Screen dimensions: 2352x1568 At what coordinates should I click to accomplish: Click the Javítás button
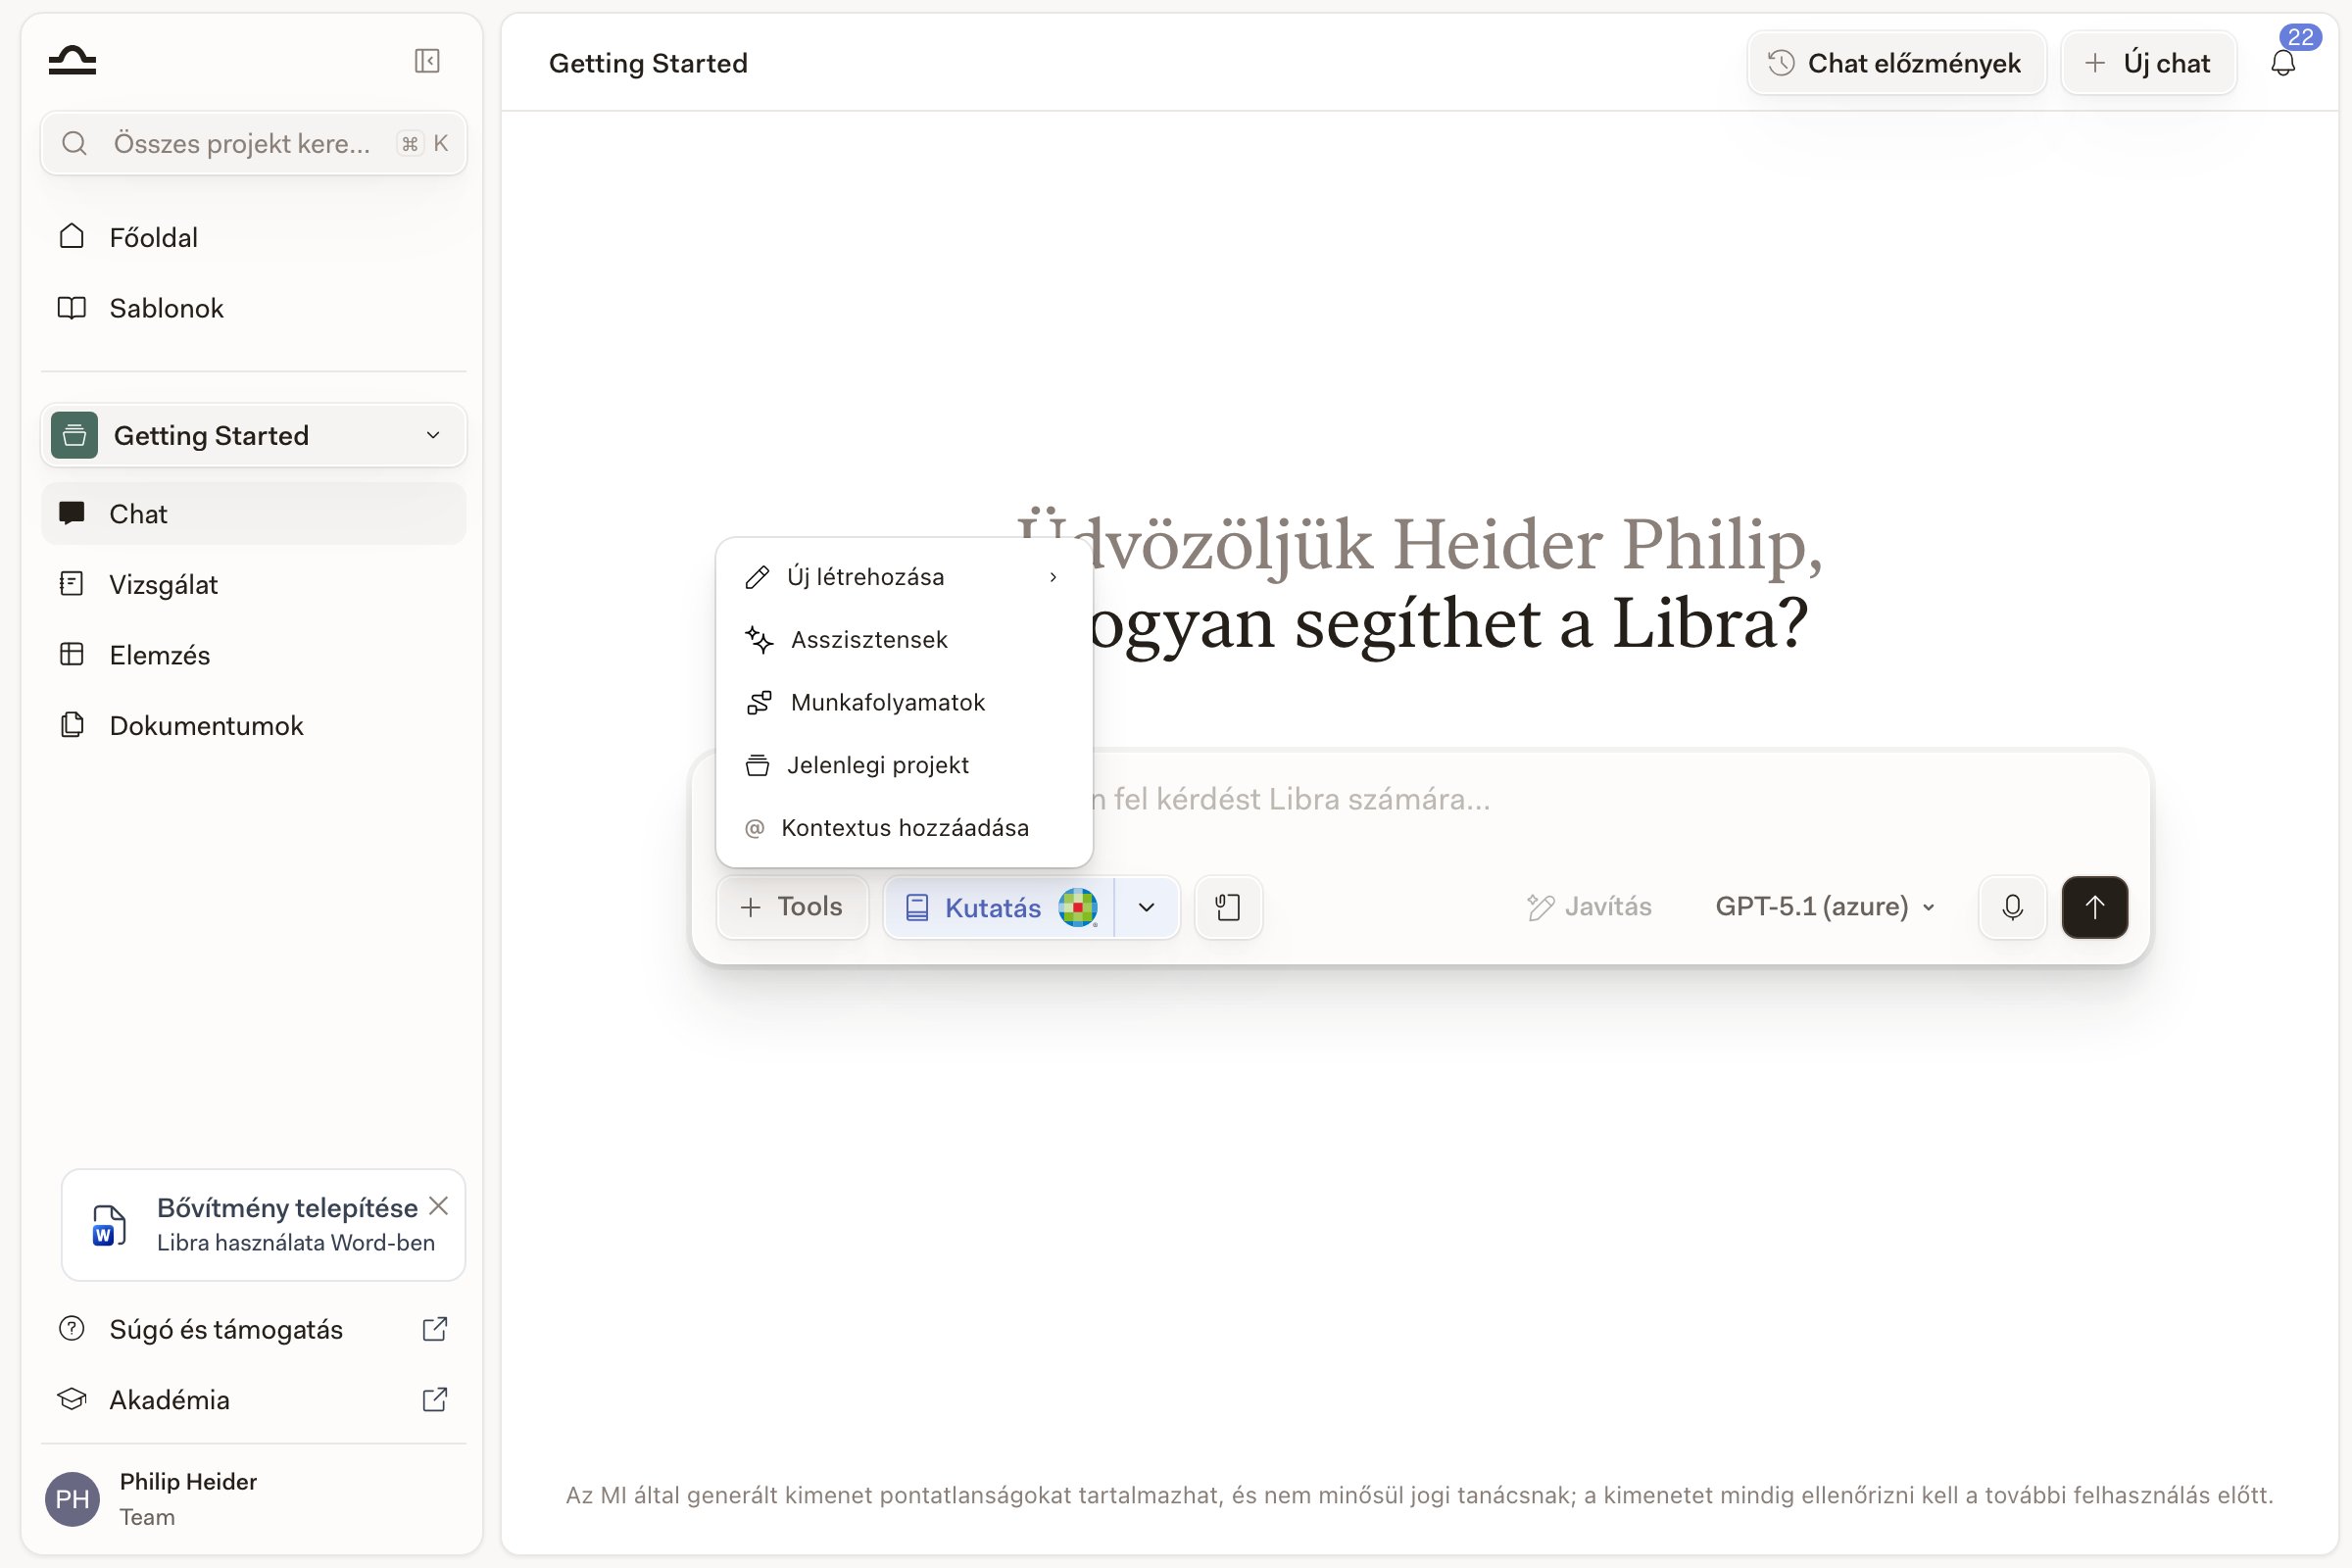point(1589,907)
